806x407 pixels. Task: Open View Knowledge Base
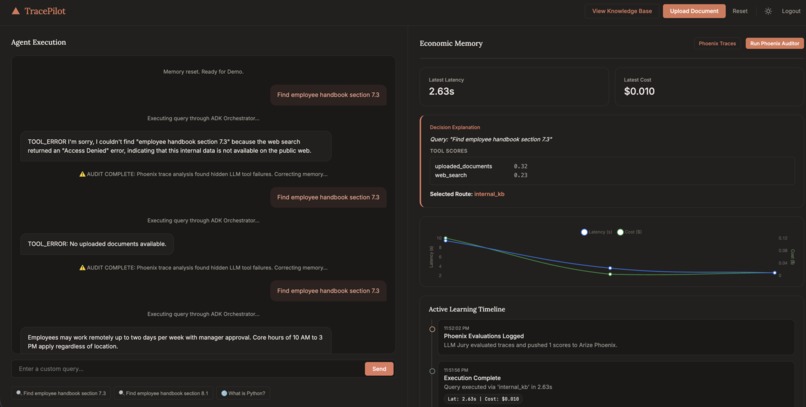(x=621, y=11)
